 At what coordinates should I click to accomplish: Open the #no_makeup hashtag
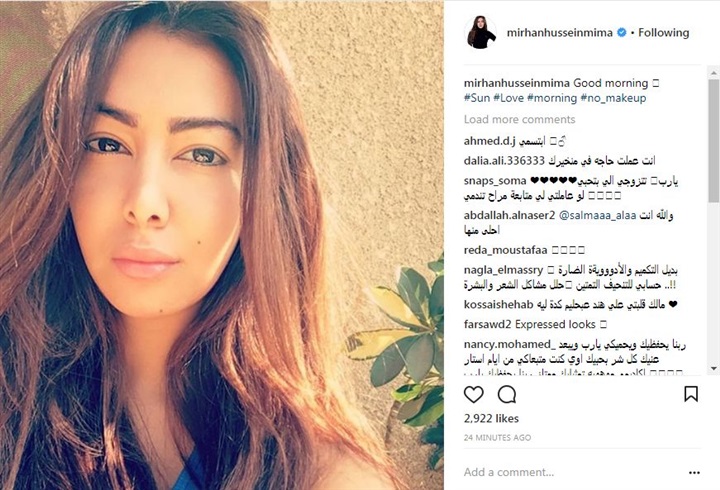coord(613,98)
